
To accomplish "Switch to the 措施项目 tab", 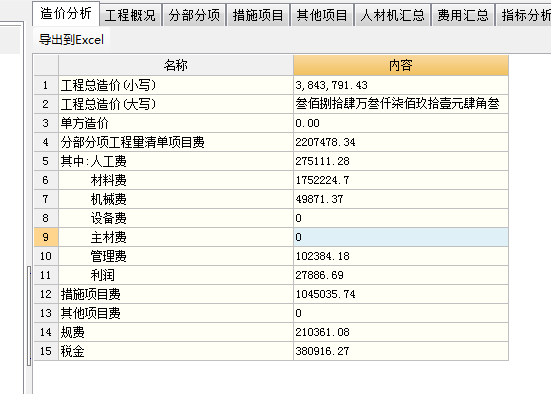I will coord(258,15).
